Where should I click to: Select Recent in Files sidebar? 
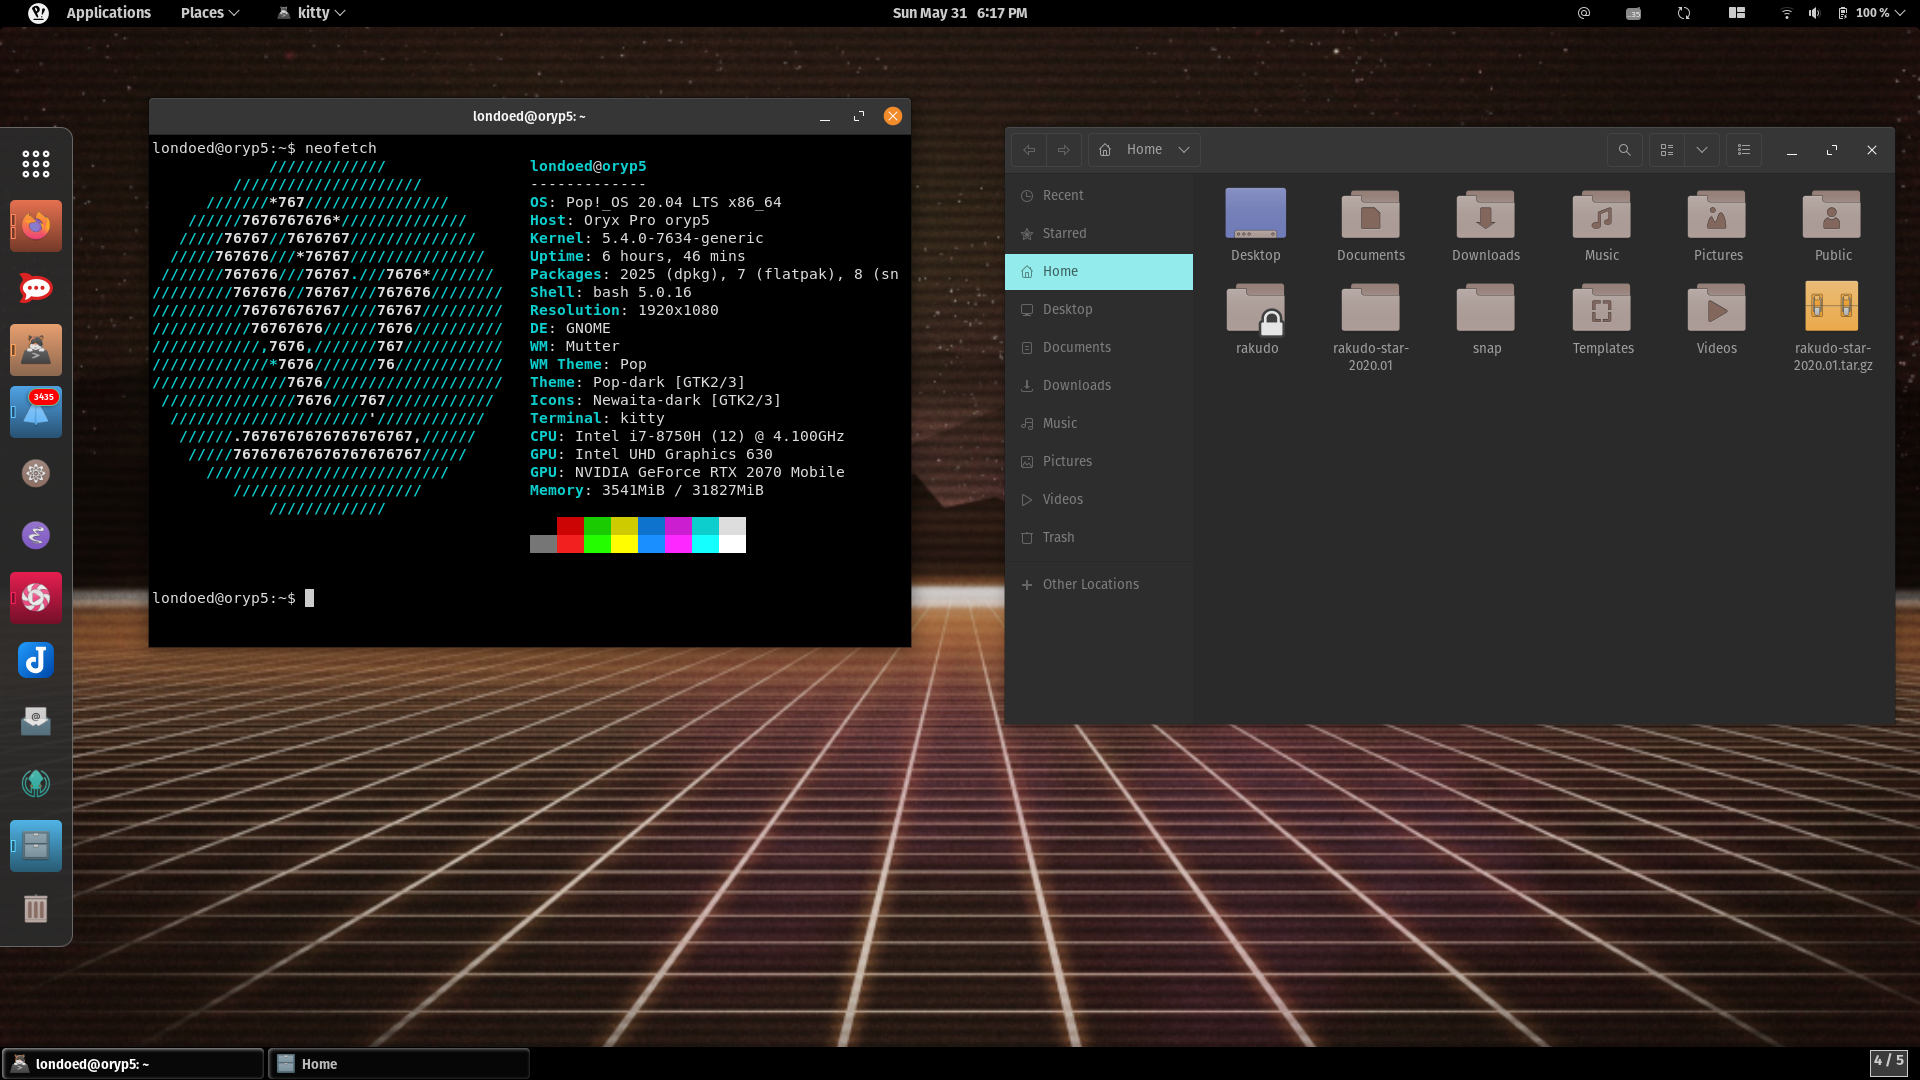1099,196
